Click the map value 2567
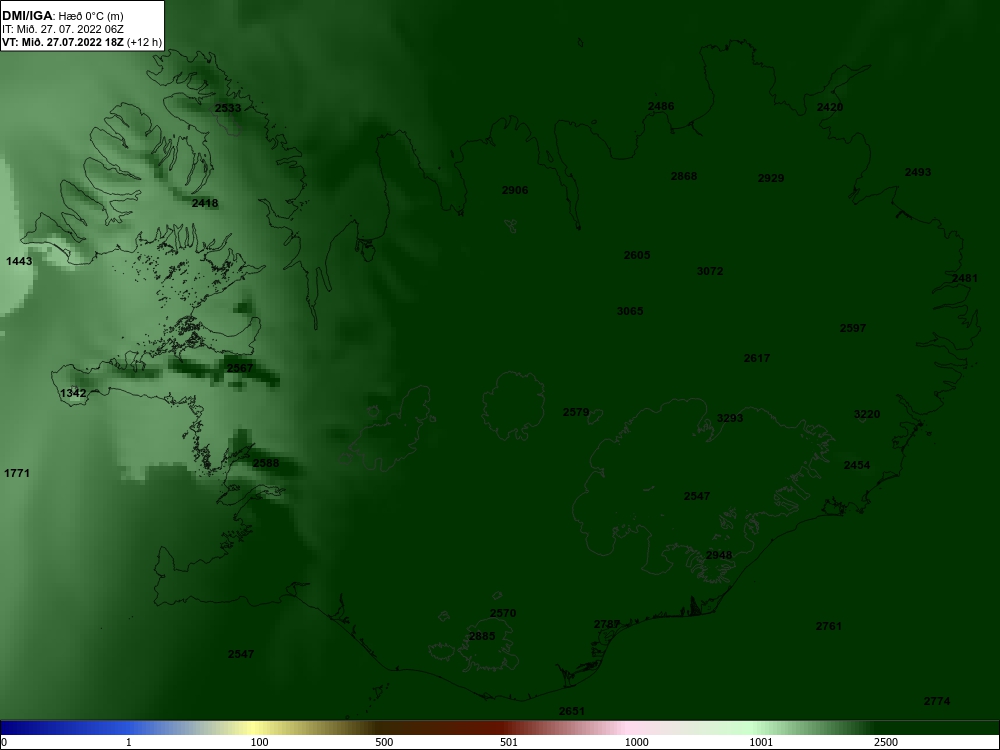The height and width of the screenshot is (750, 1000). 240,368
